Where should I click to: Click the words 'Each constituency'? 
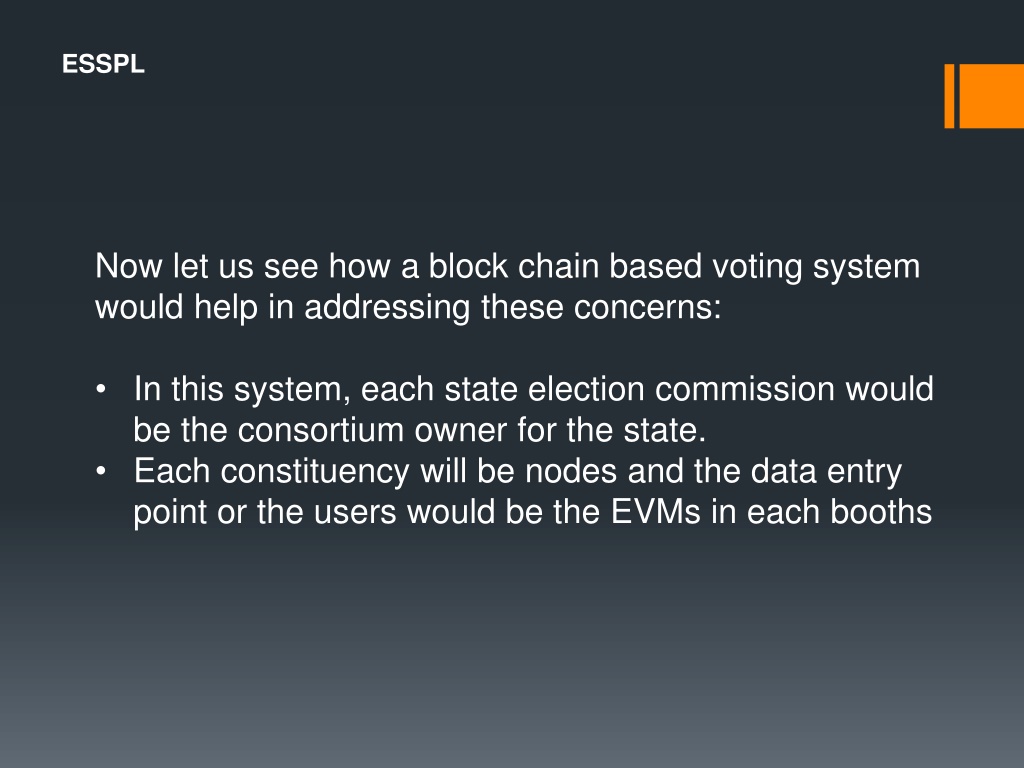click(272, 472)
